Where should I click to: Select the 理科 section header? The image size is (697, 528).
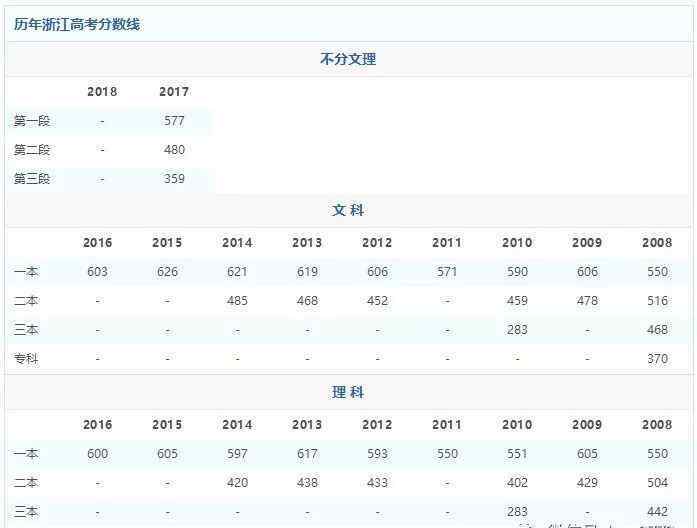348,393
